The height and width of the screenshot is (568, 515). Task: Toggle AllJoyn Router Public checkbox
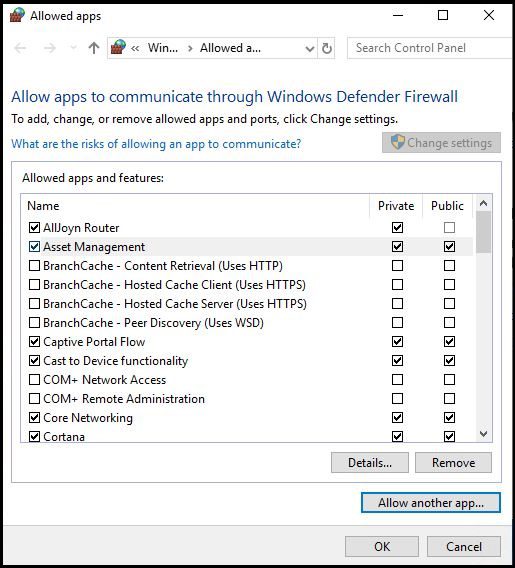[x=449, y=227]
